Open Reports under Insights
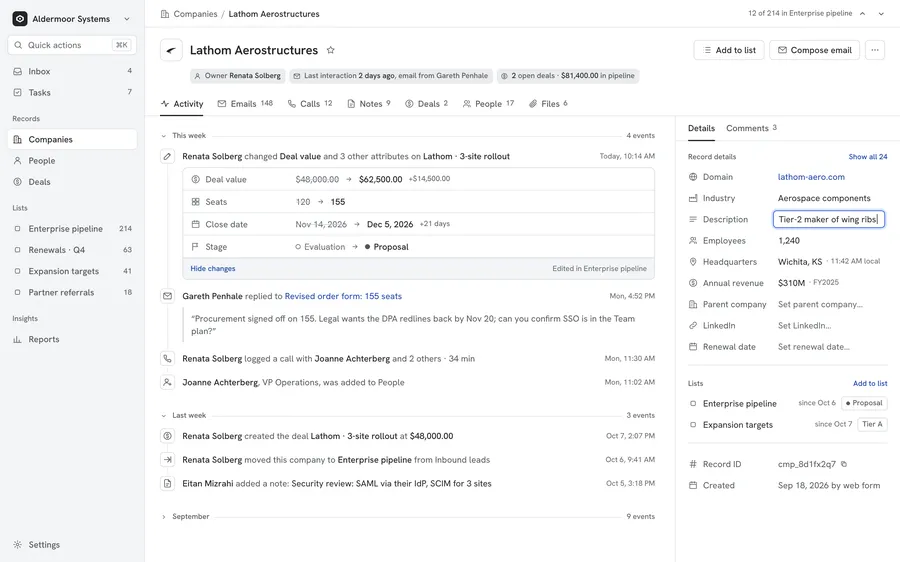This screenshot has width=900, height=562. point(72,339)
